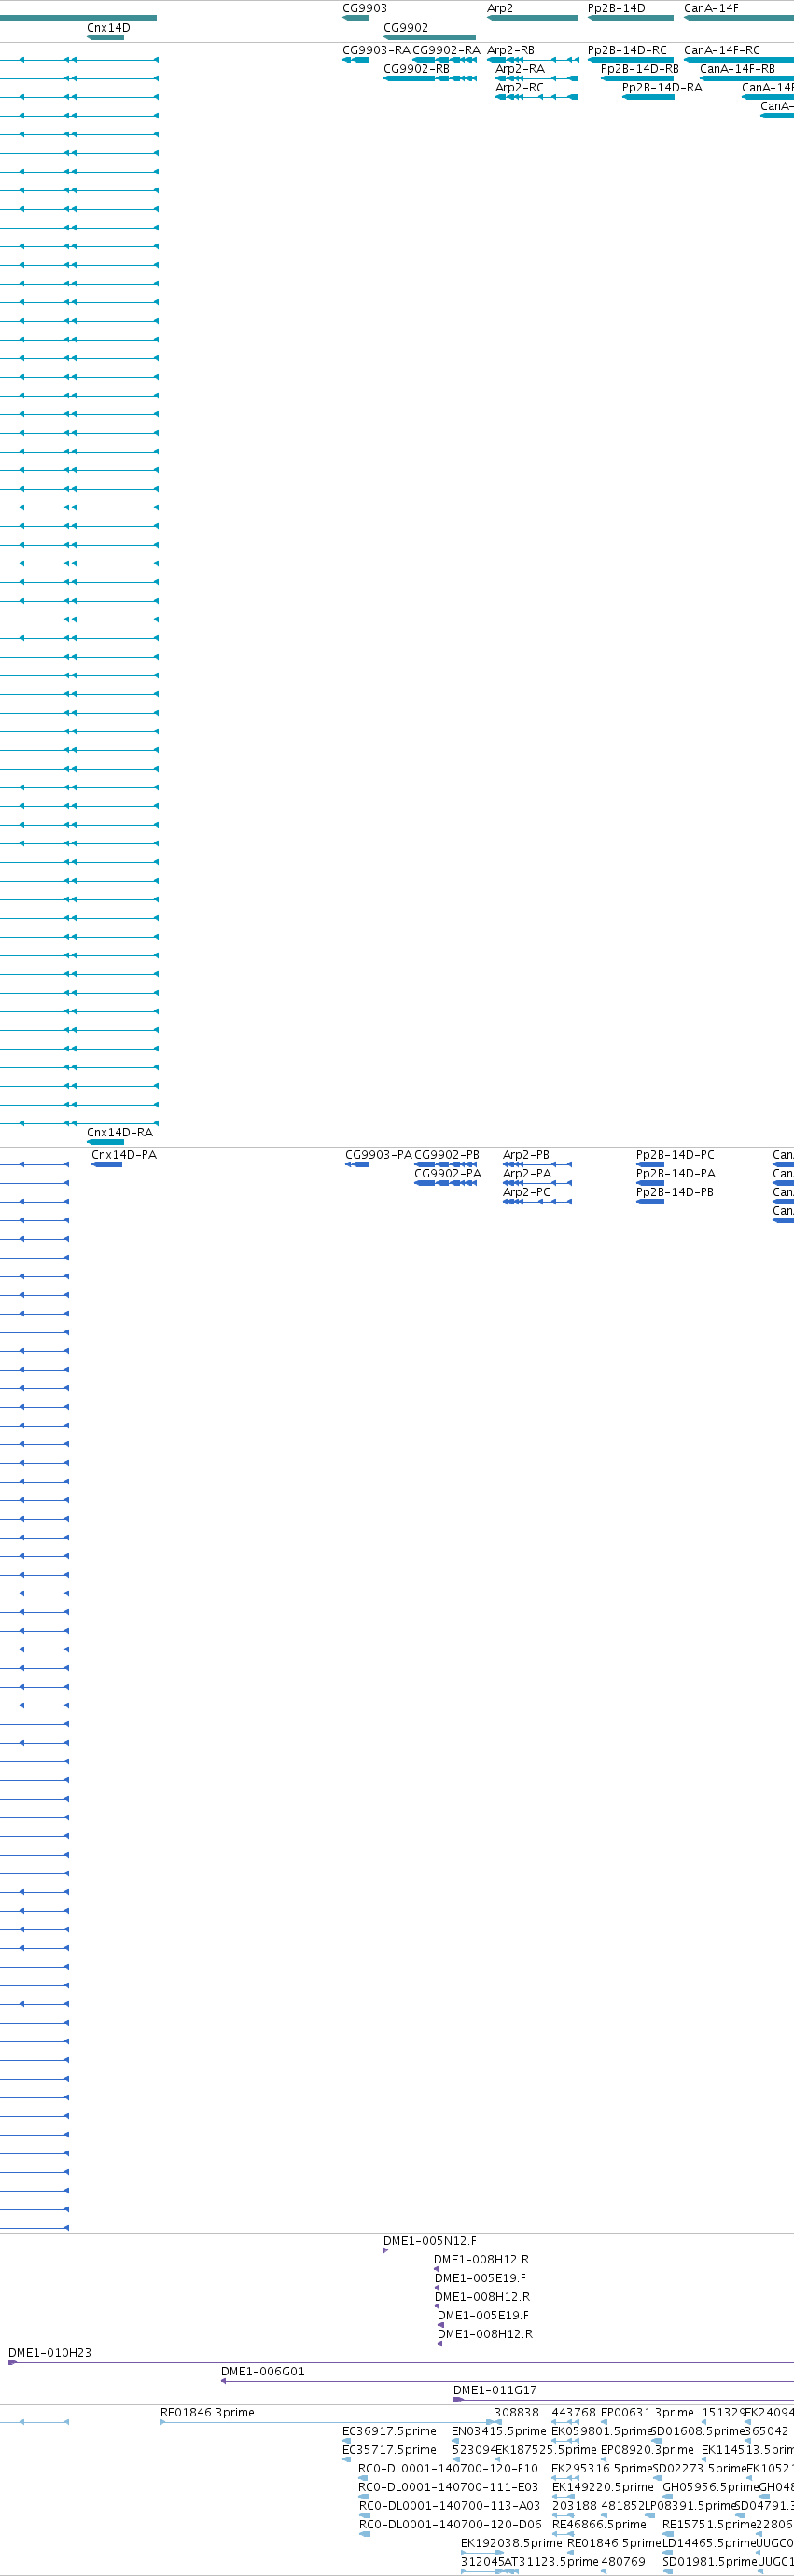This screenshot has width=794, height=2576.
Task: Open the EK149220.5prime EST label
Action: click(x=603, y=2487)
